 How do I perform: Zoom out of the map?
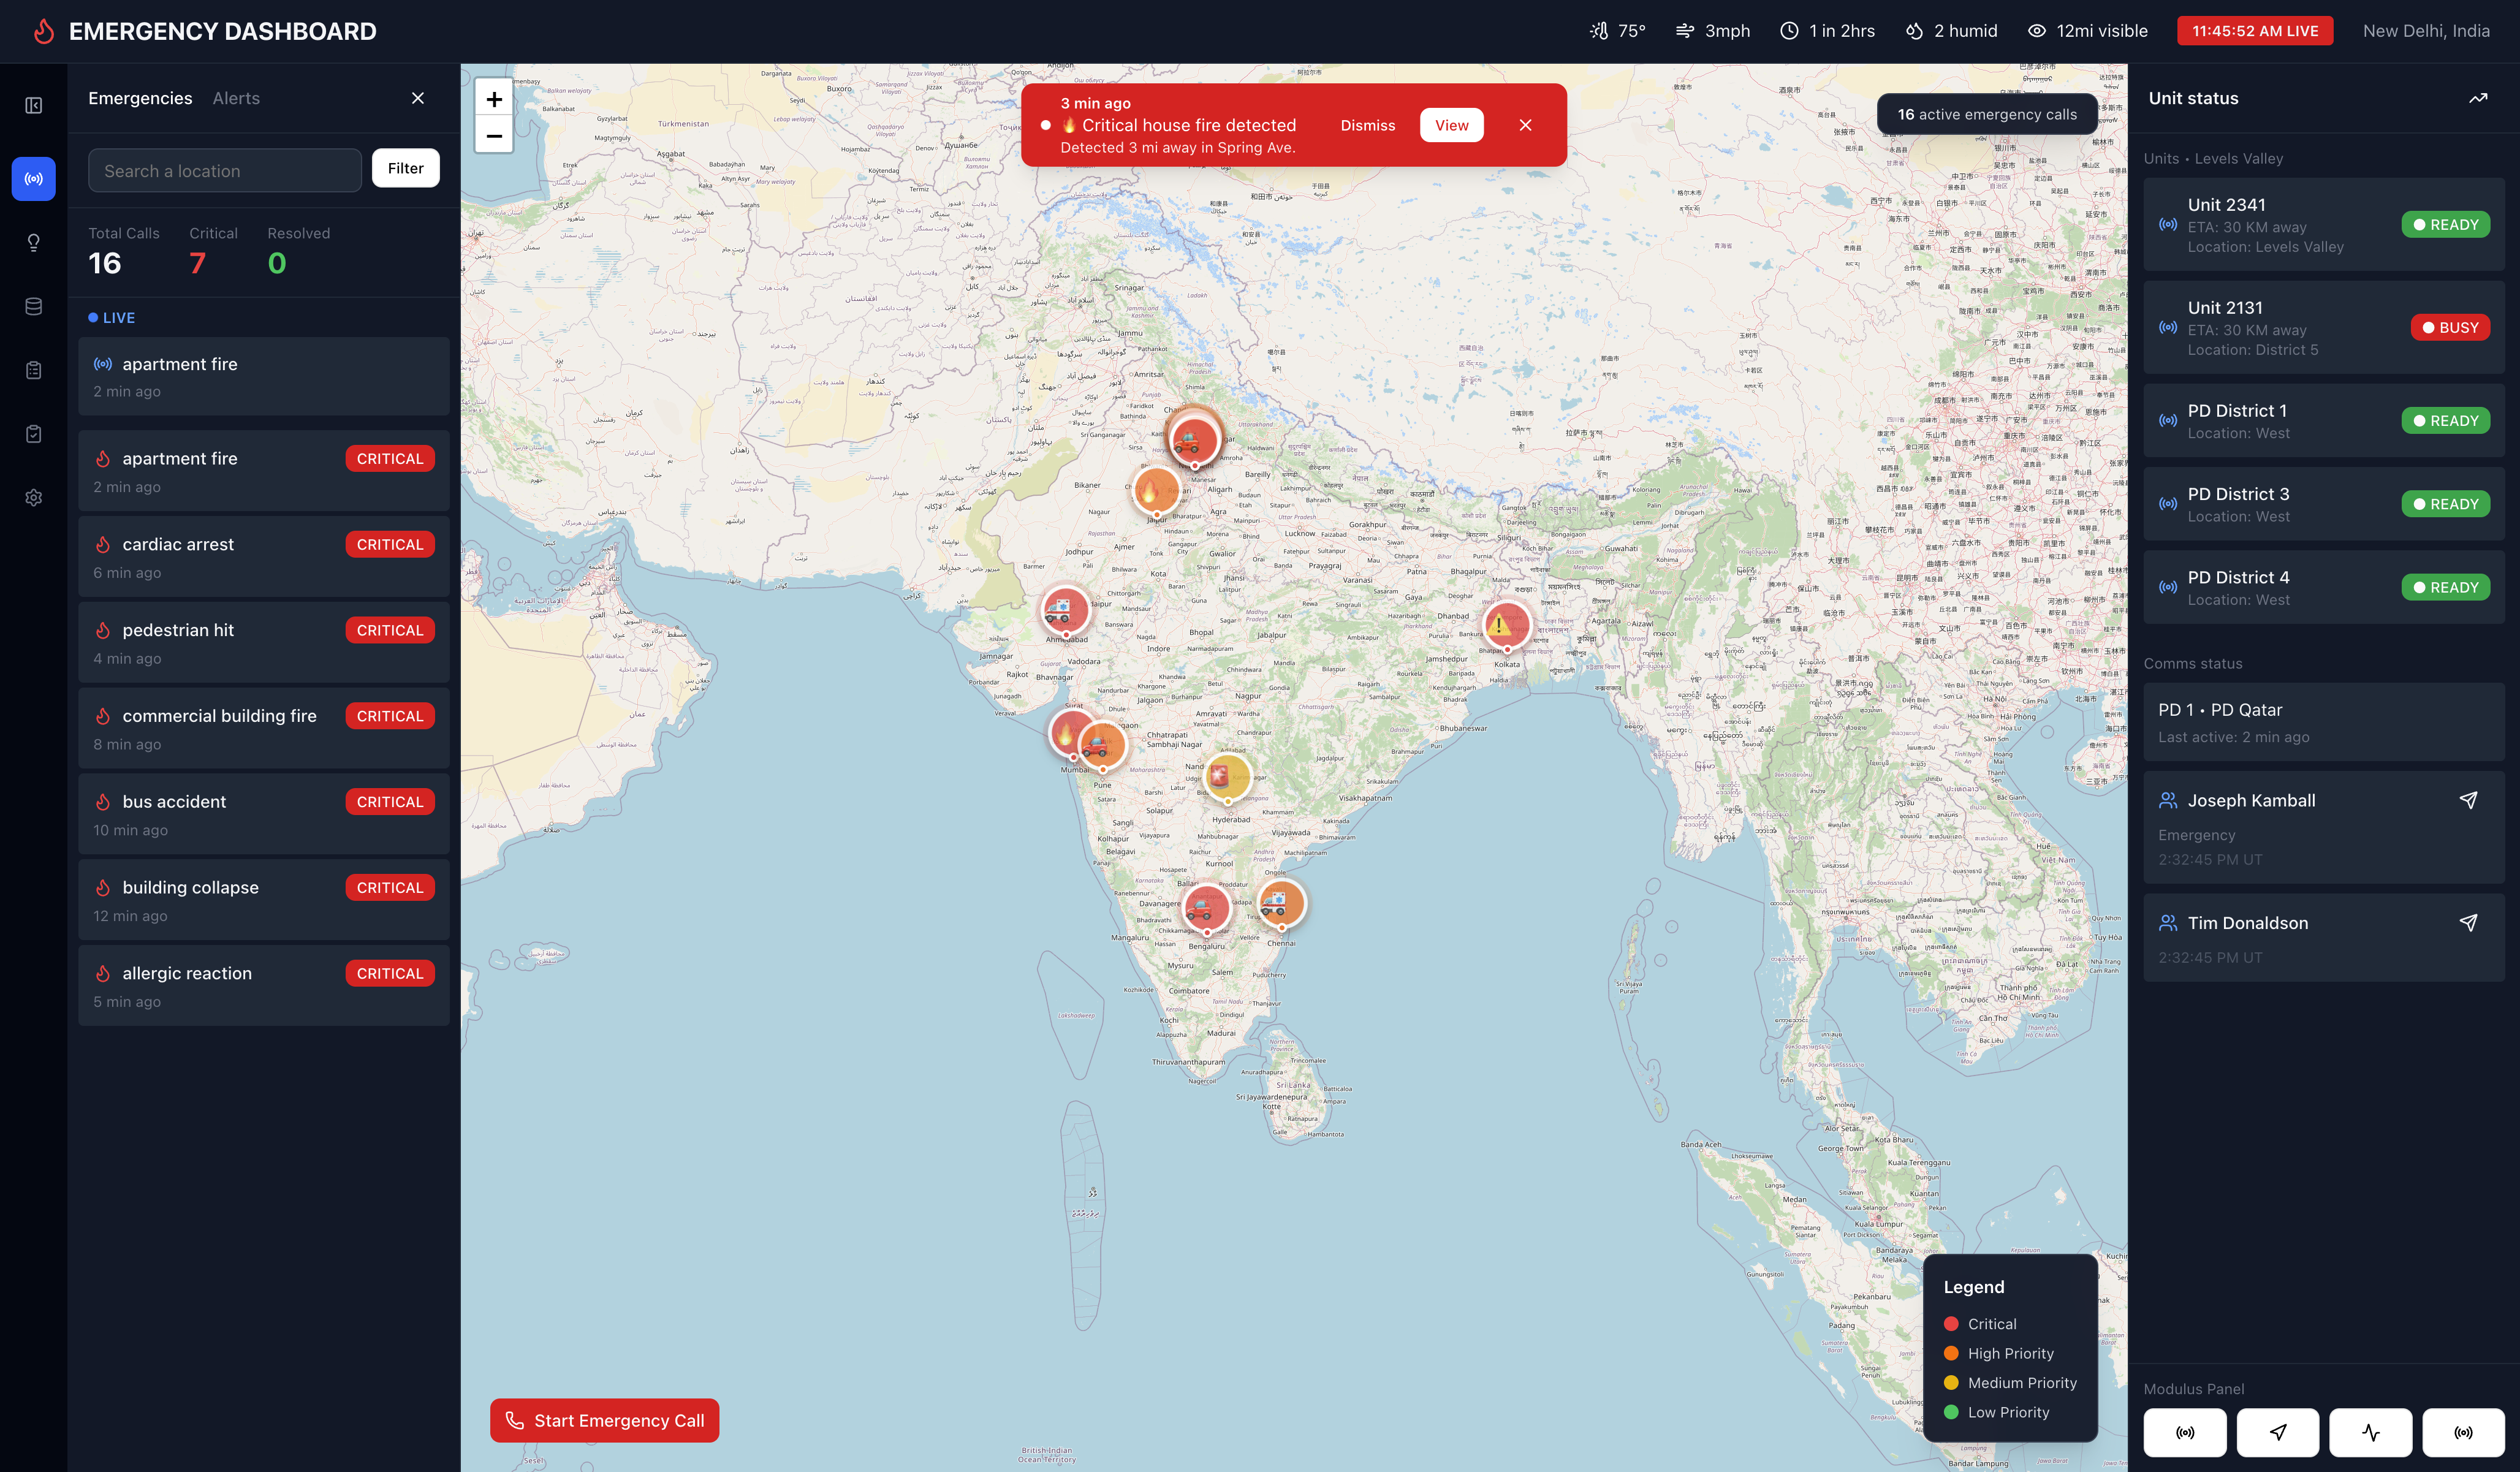click(x=494, y=135)
